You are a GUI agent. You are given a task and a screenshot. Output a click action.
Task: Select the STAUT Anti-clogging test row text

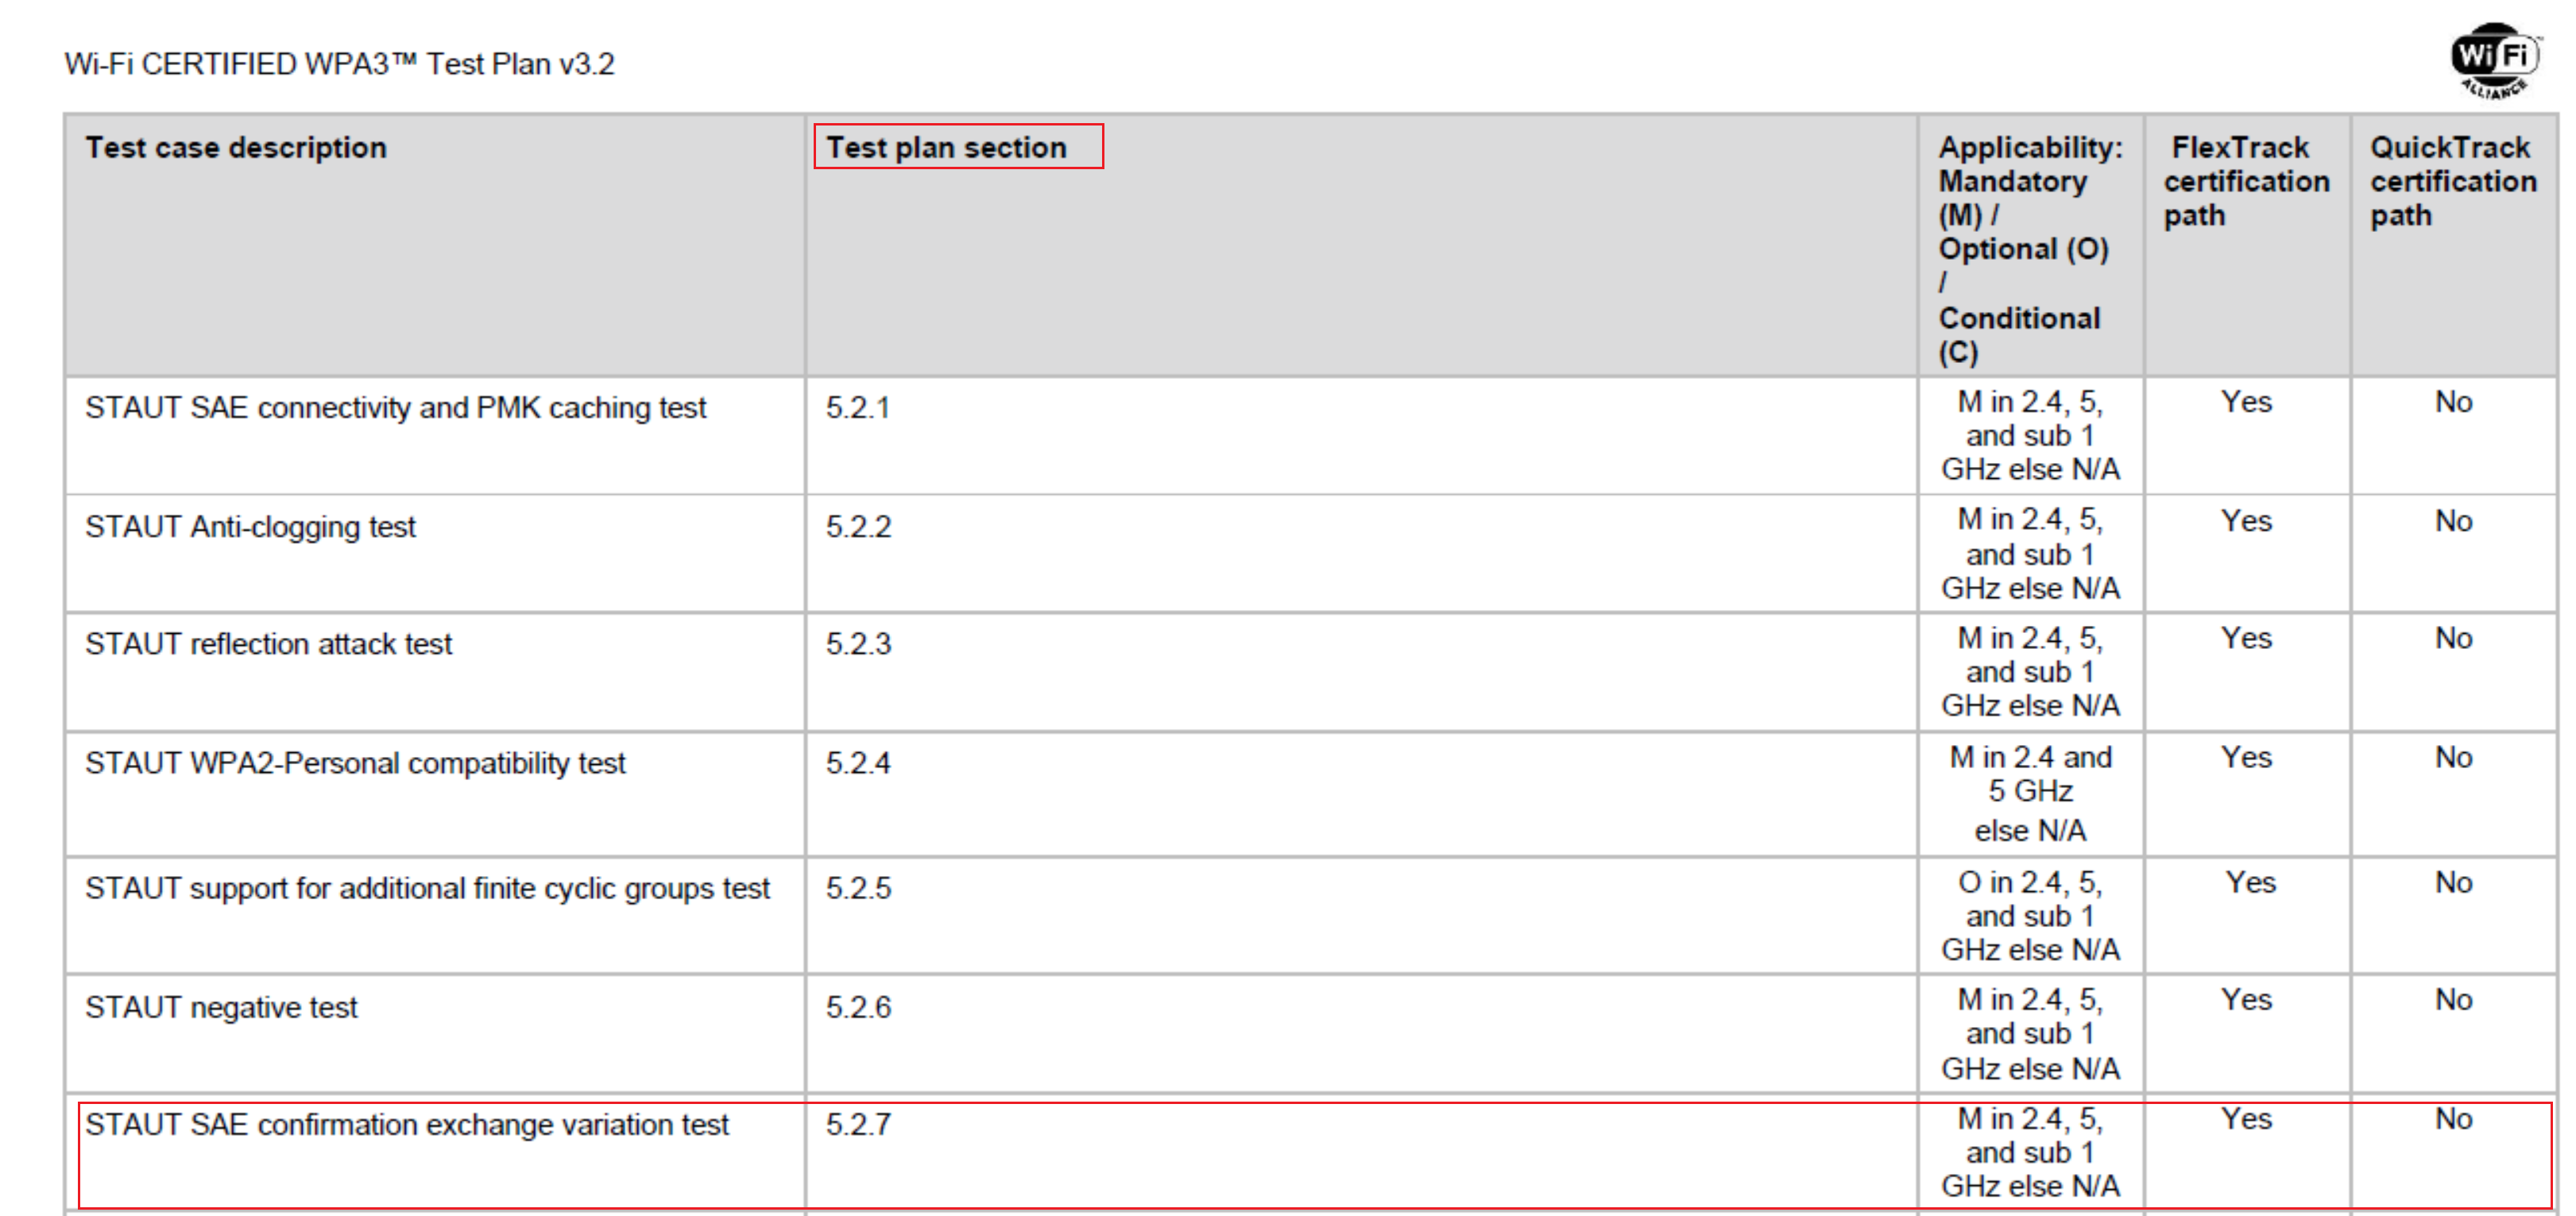250,527
